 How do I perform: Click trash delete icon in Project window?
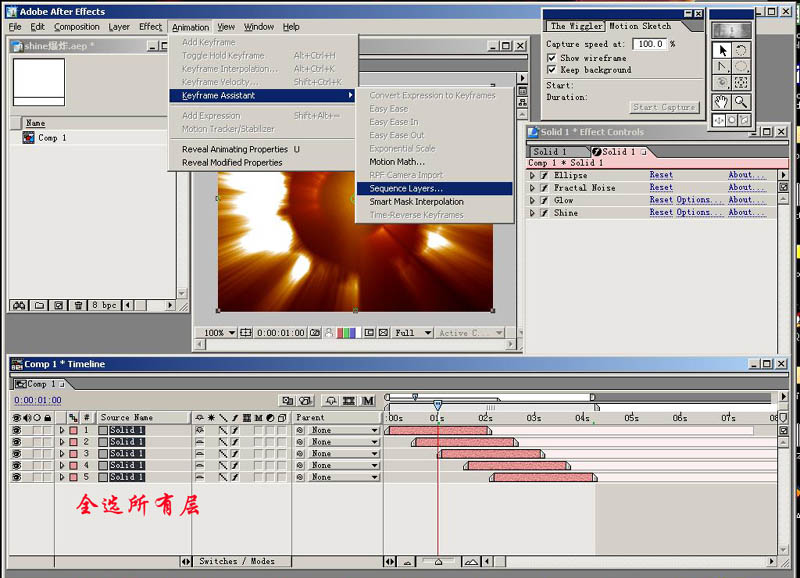(x=78, y=305)
